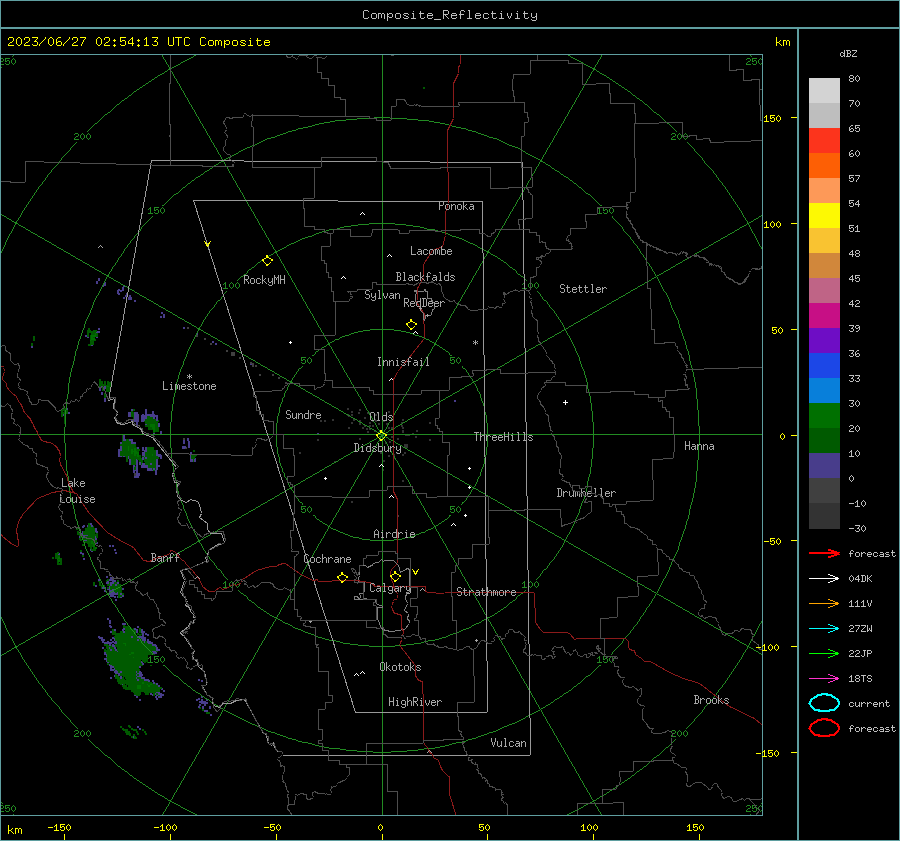Click the red forecast oval icon

click(x=824, y=728)
